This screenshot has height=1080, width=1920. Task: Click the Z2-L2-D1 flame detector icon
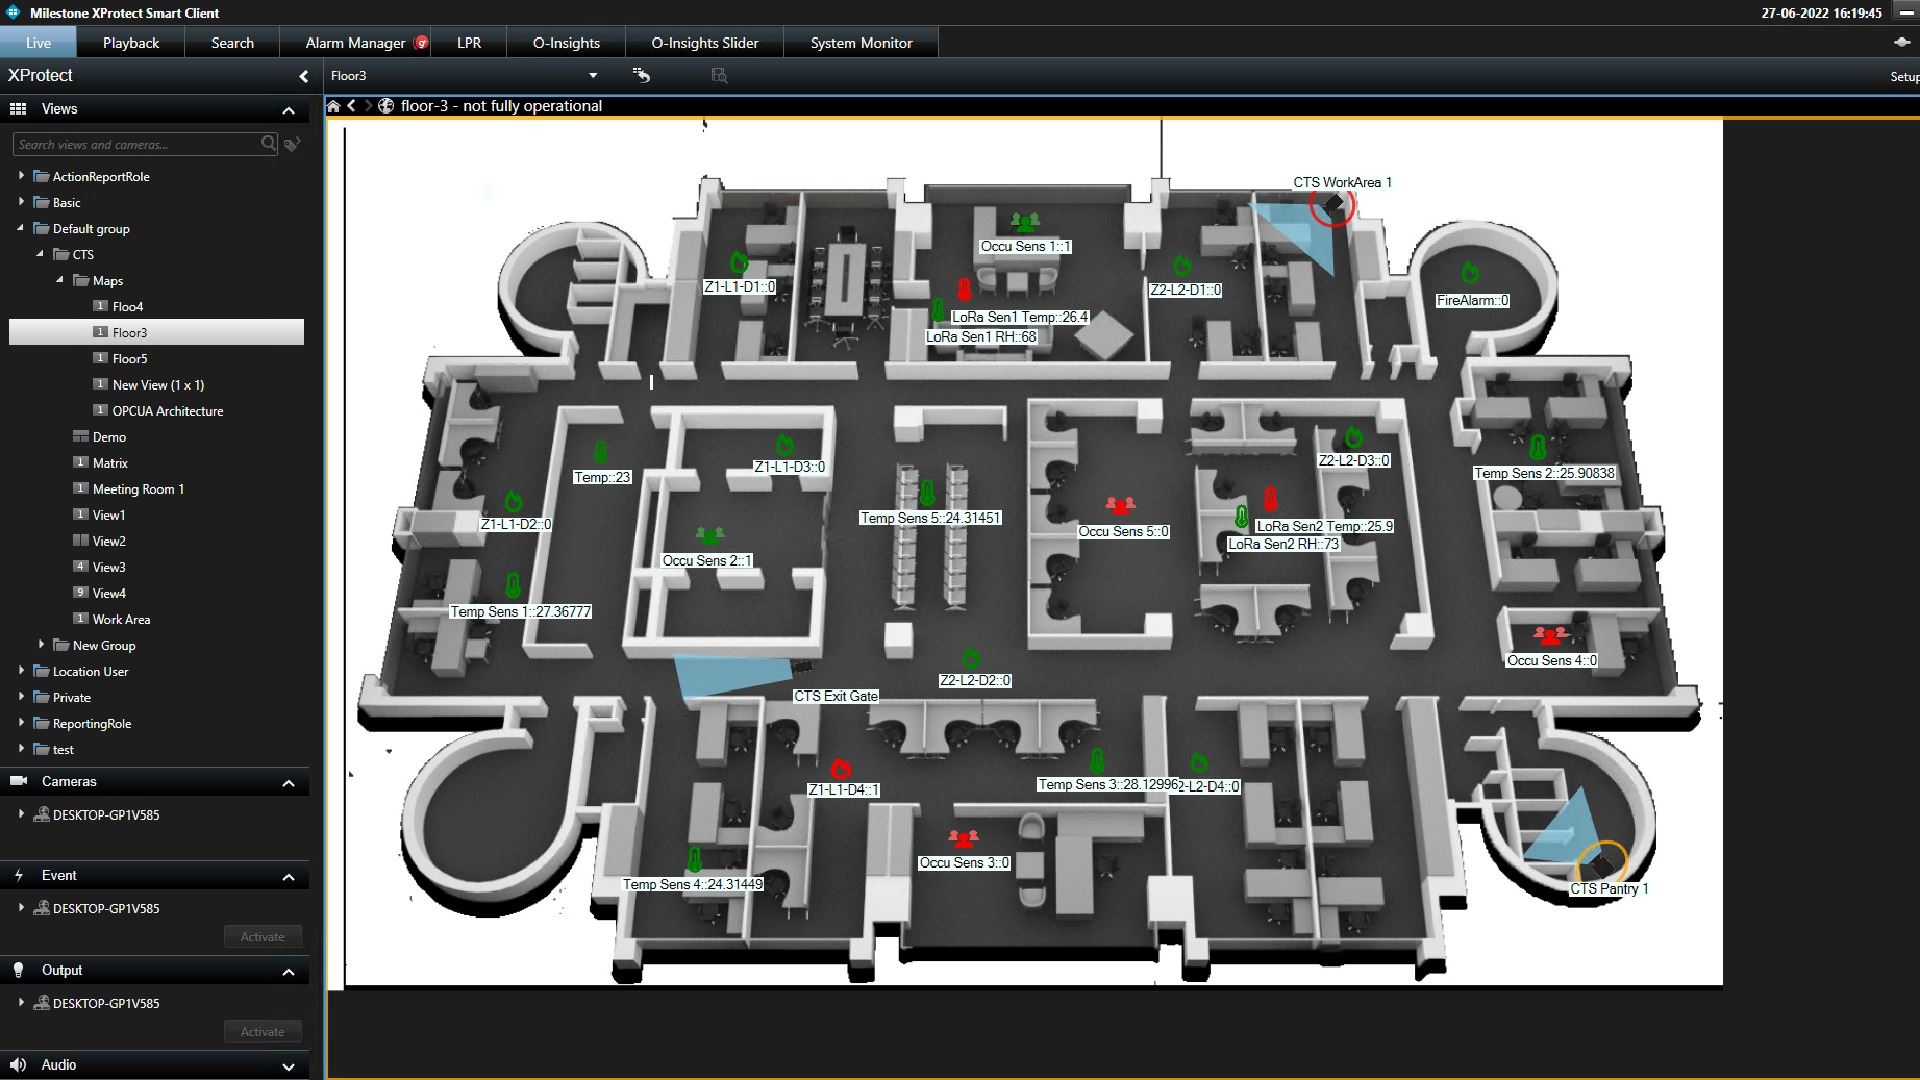(x=1182, y=265)
